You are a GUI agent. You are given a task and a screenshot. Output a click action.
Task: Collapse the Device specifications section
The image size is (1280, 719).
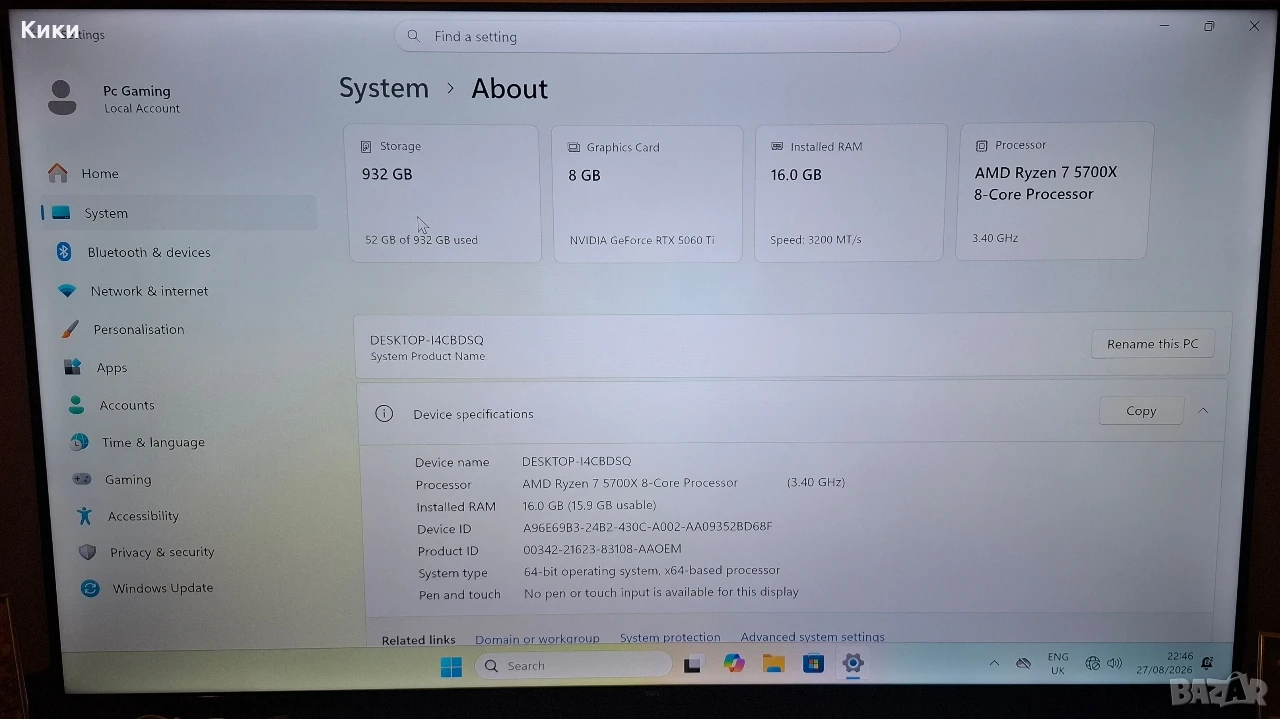pyautogui.click(x=1203, y=411)
